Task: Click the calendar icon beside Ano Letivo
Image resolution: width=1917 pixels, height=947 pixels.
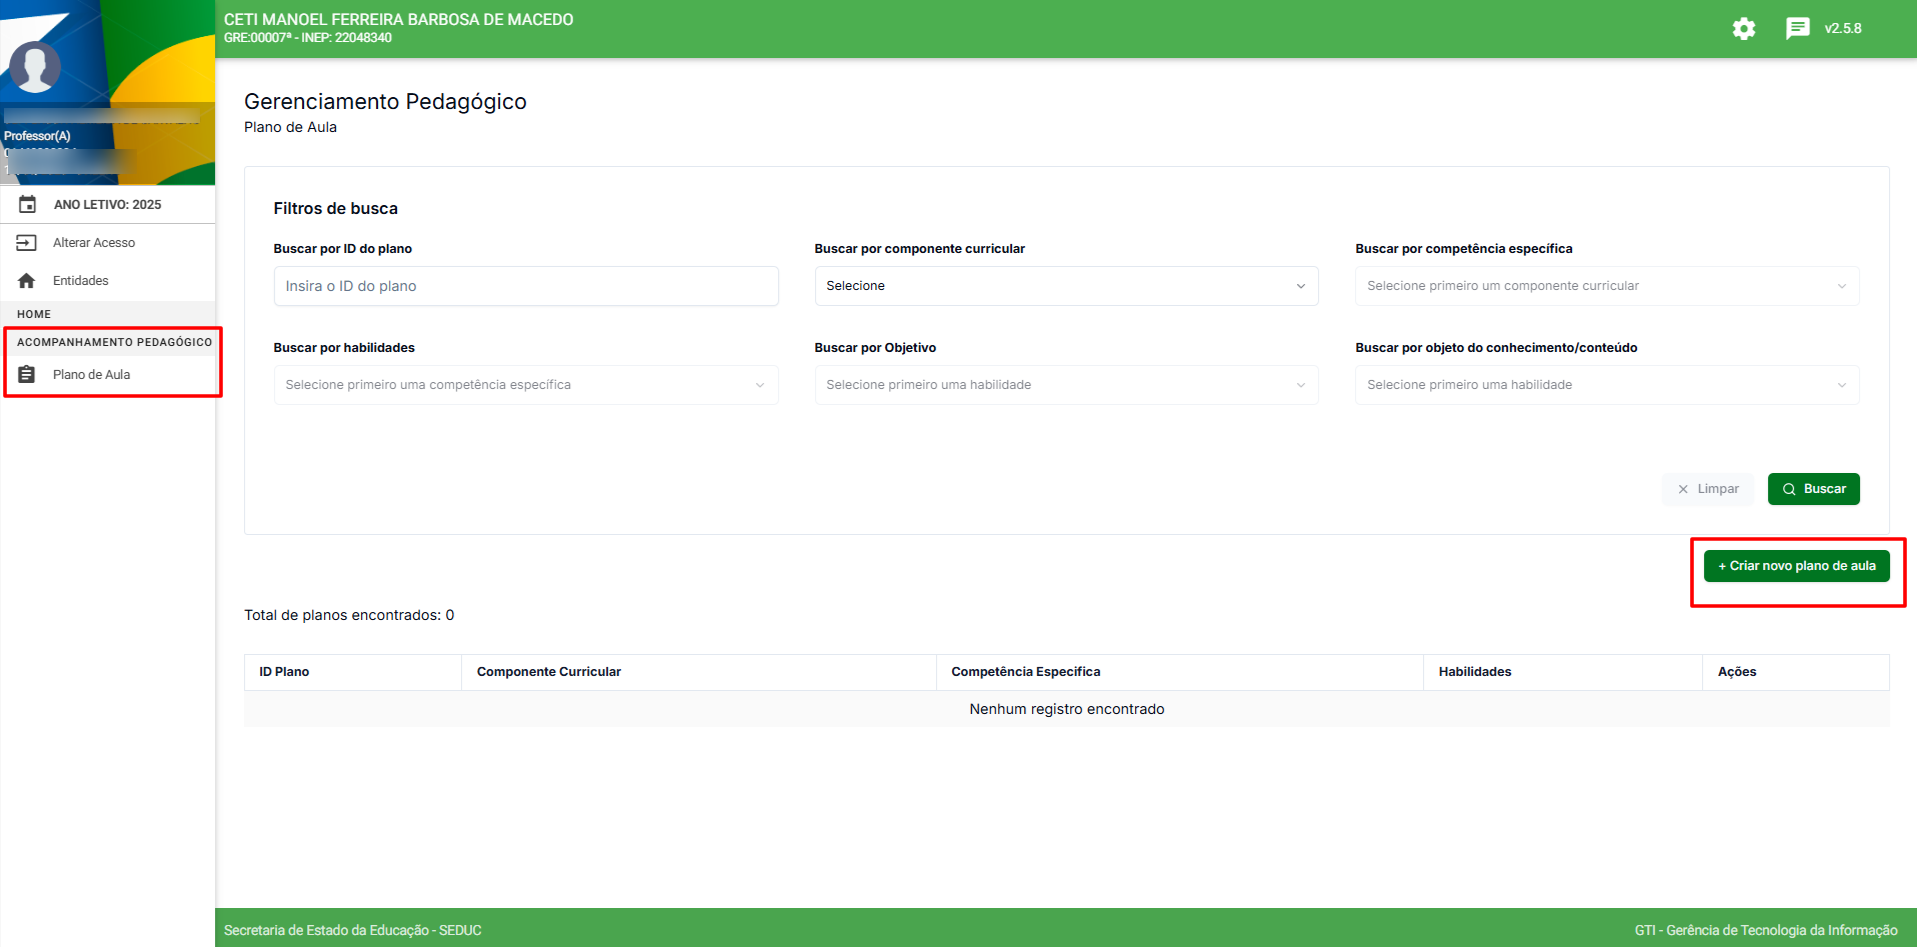Action: (28, 204)
